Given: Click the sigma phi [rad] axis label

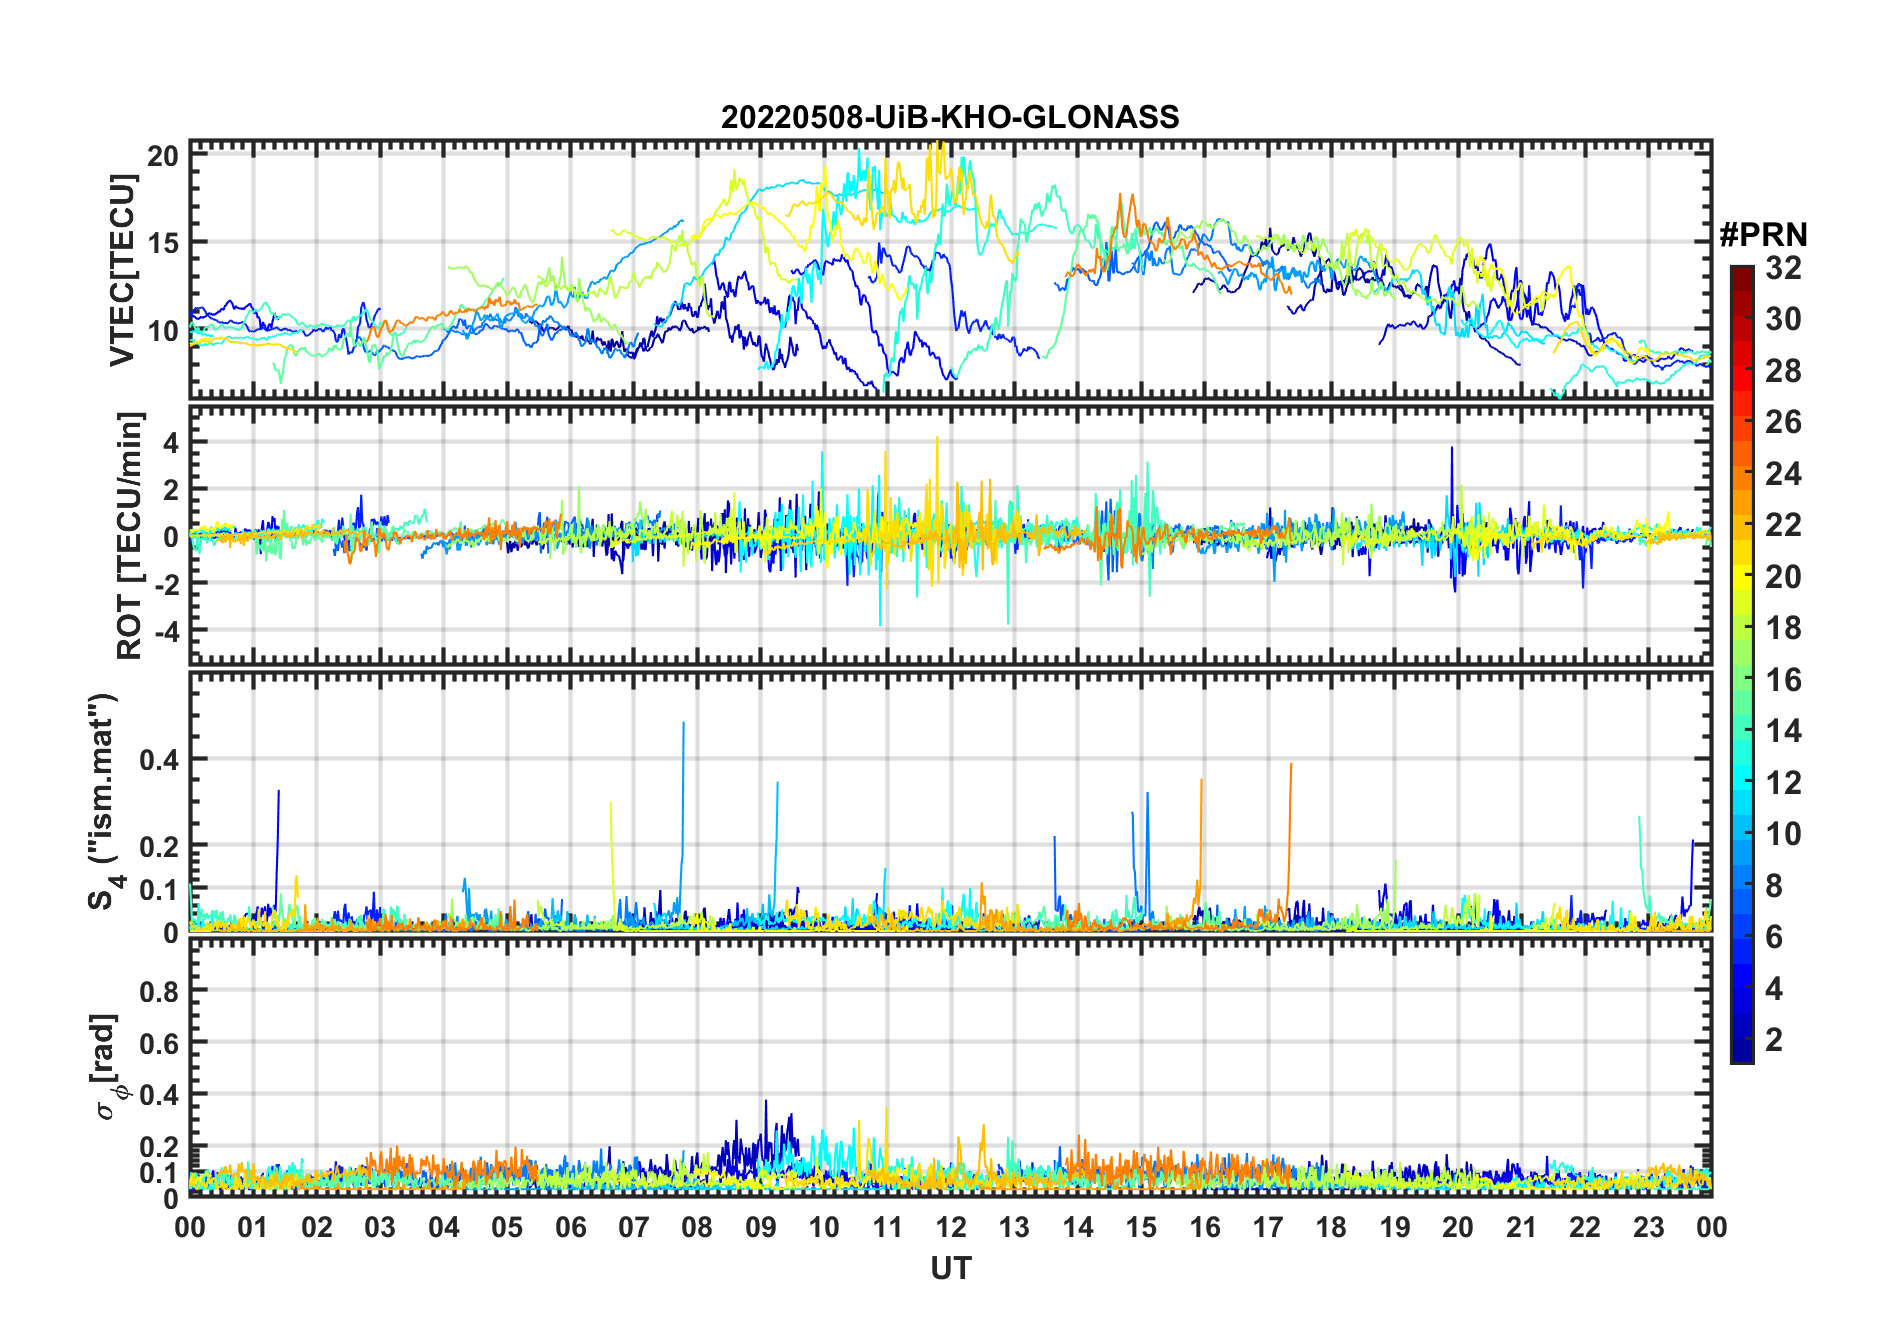Looking at the screenshot, I should [x=109, y=1067].
